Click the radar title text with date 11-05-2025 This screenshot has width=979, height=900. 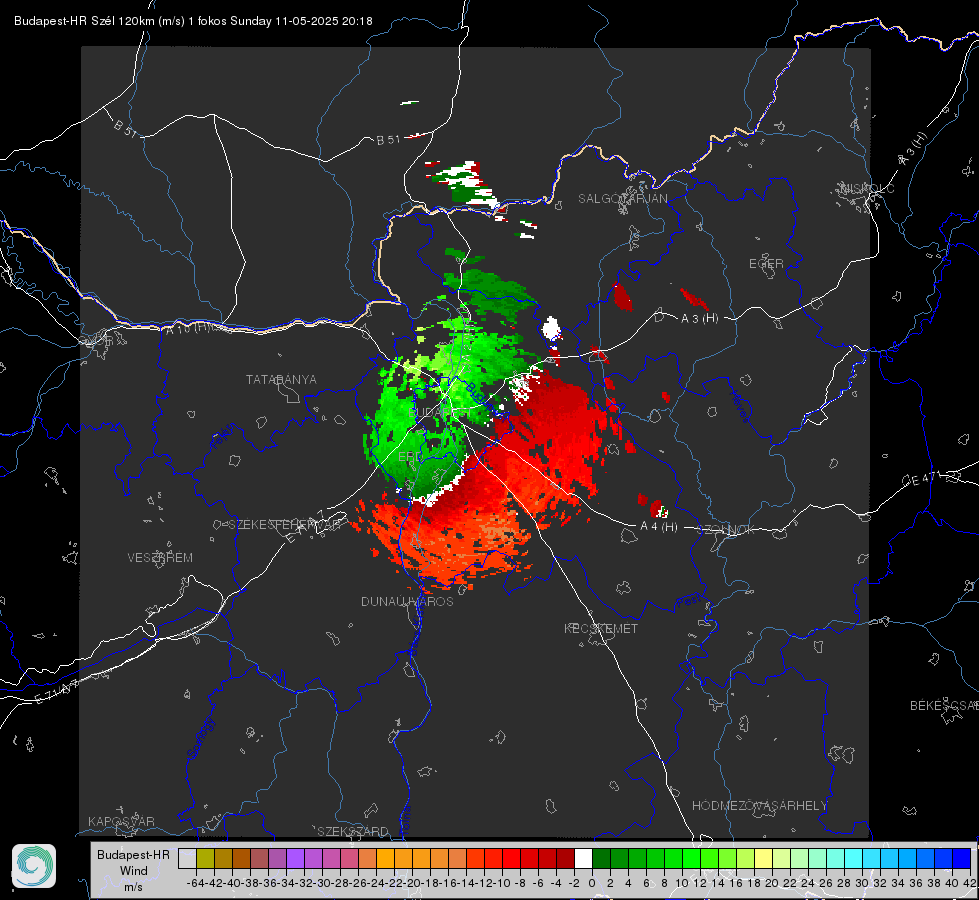(x=193, y=21)
